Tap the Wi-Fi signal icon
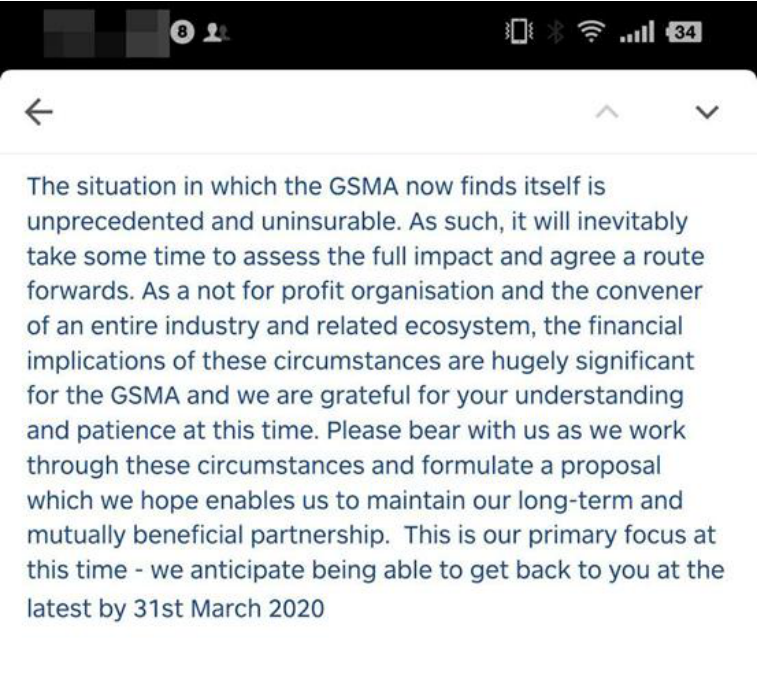The image size is (761, 681). [x=591, y=32]
